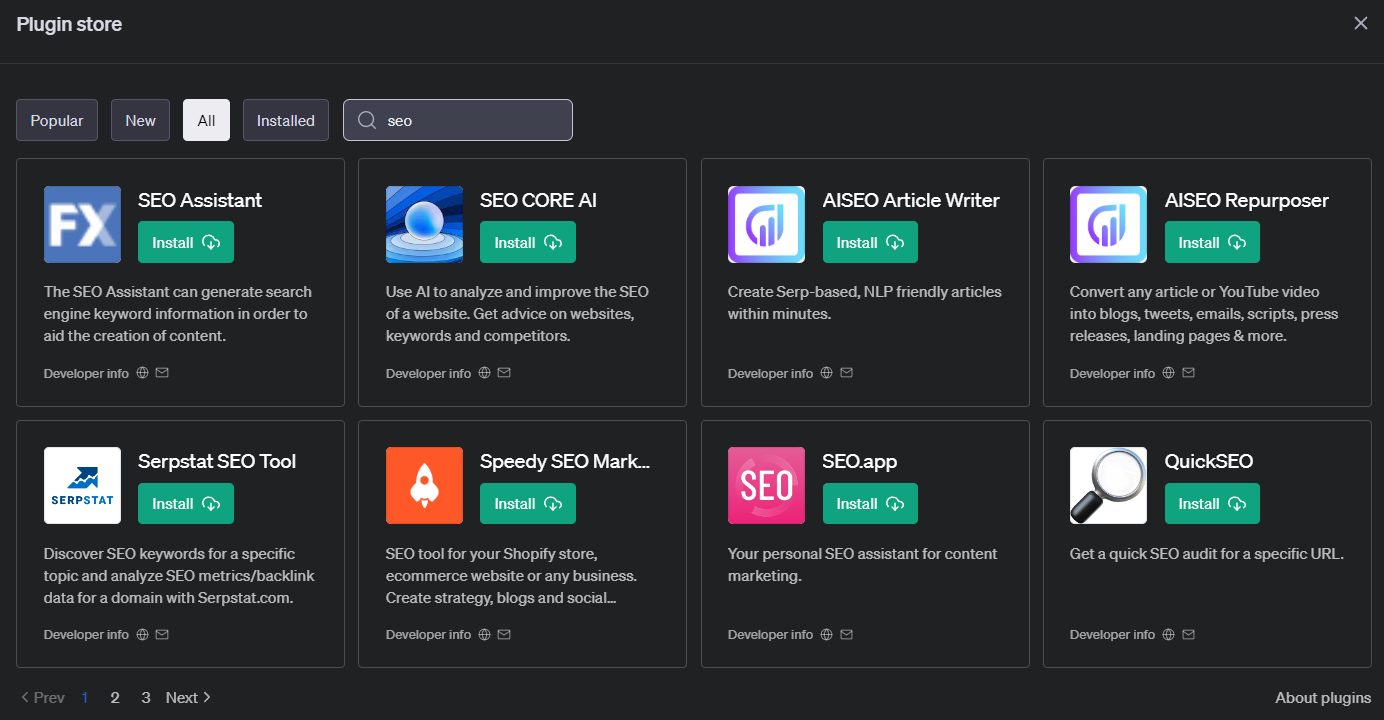Open the SEO.app developer website globe icon

click(x=827, y=634)
